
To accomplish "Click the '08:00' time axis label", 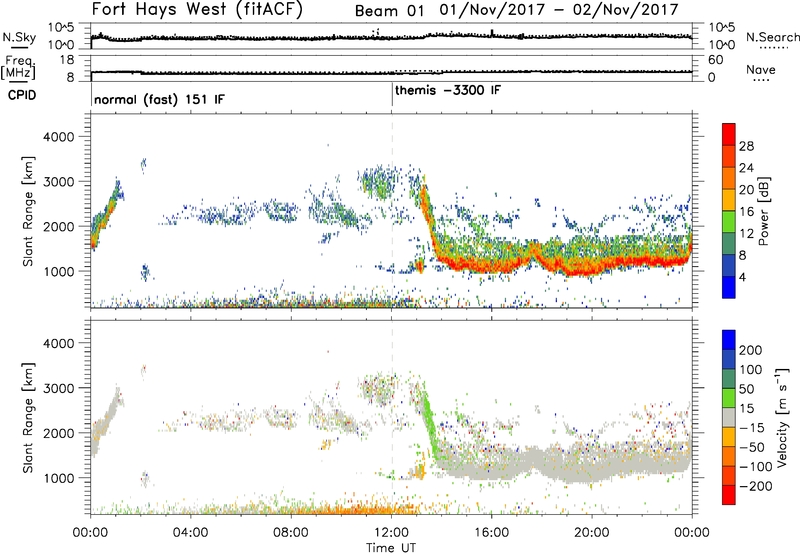I will pos(291,533).
